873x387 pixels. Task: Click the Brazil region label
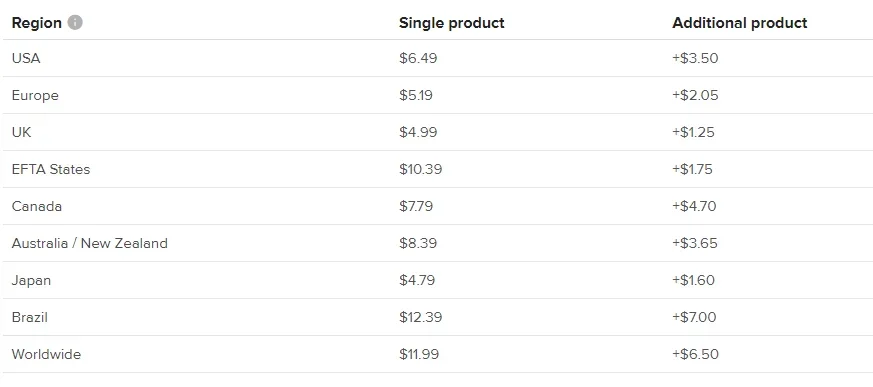(x=30, y=317)
